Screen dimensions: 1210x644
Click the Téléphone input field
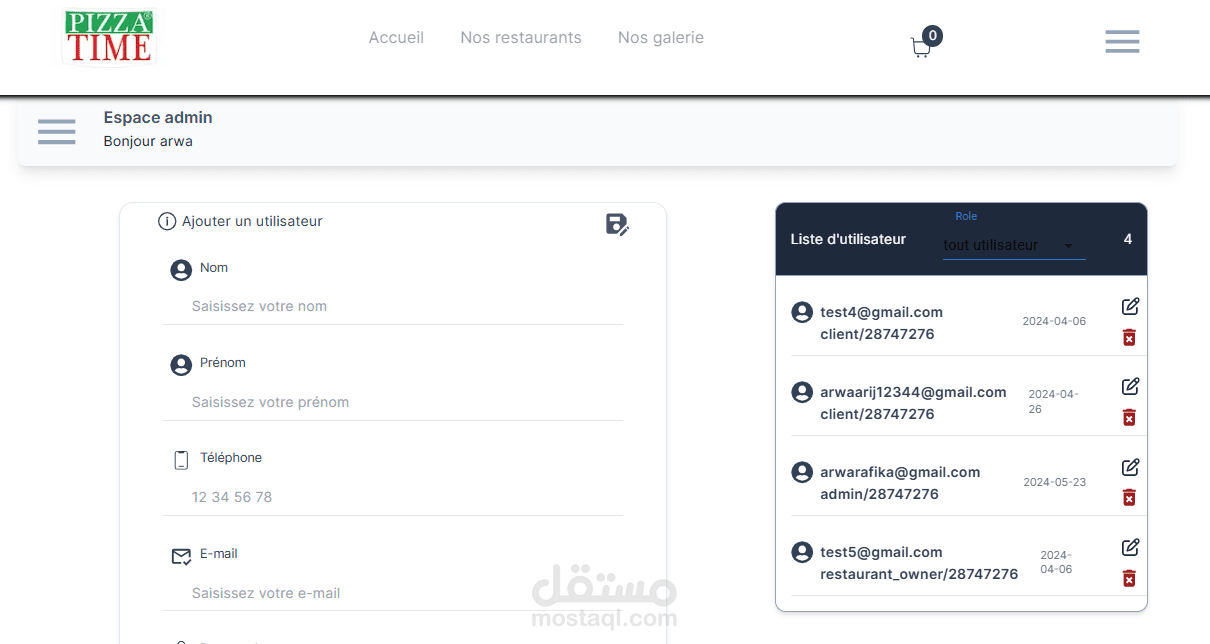(x=393, y=497)
